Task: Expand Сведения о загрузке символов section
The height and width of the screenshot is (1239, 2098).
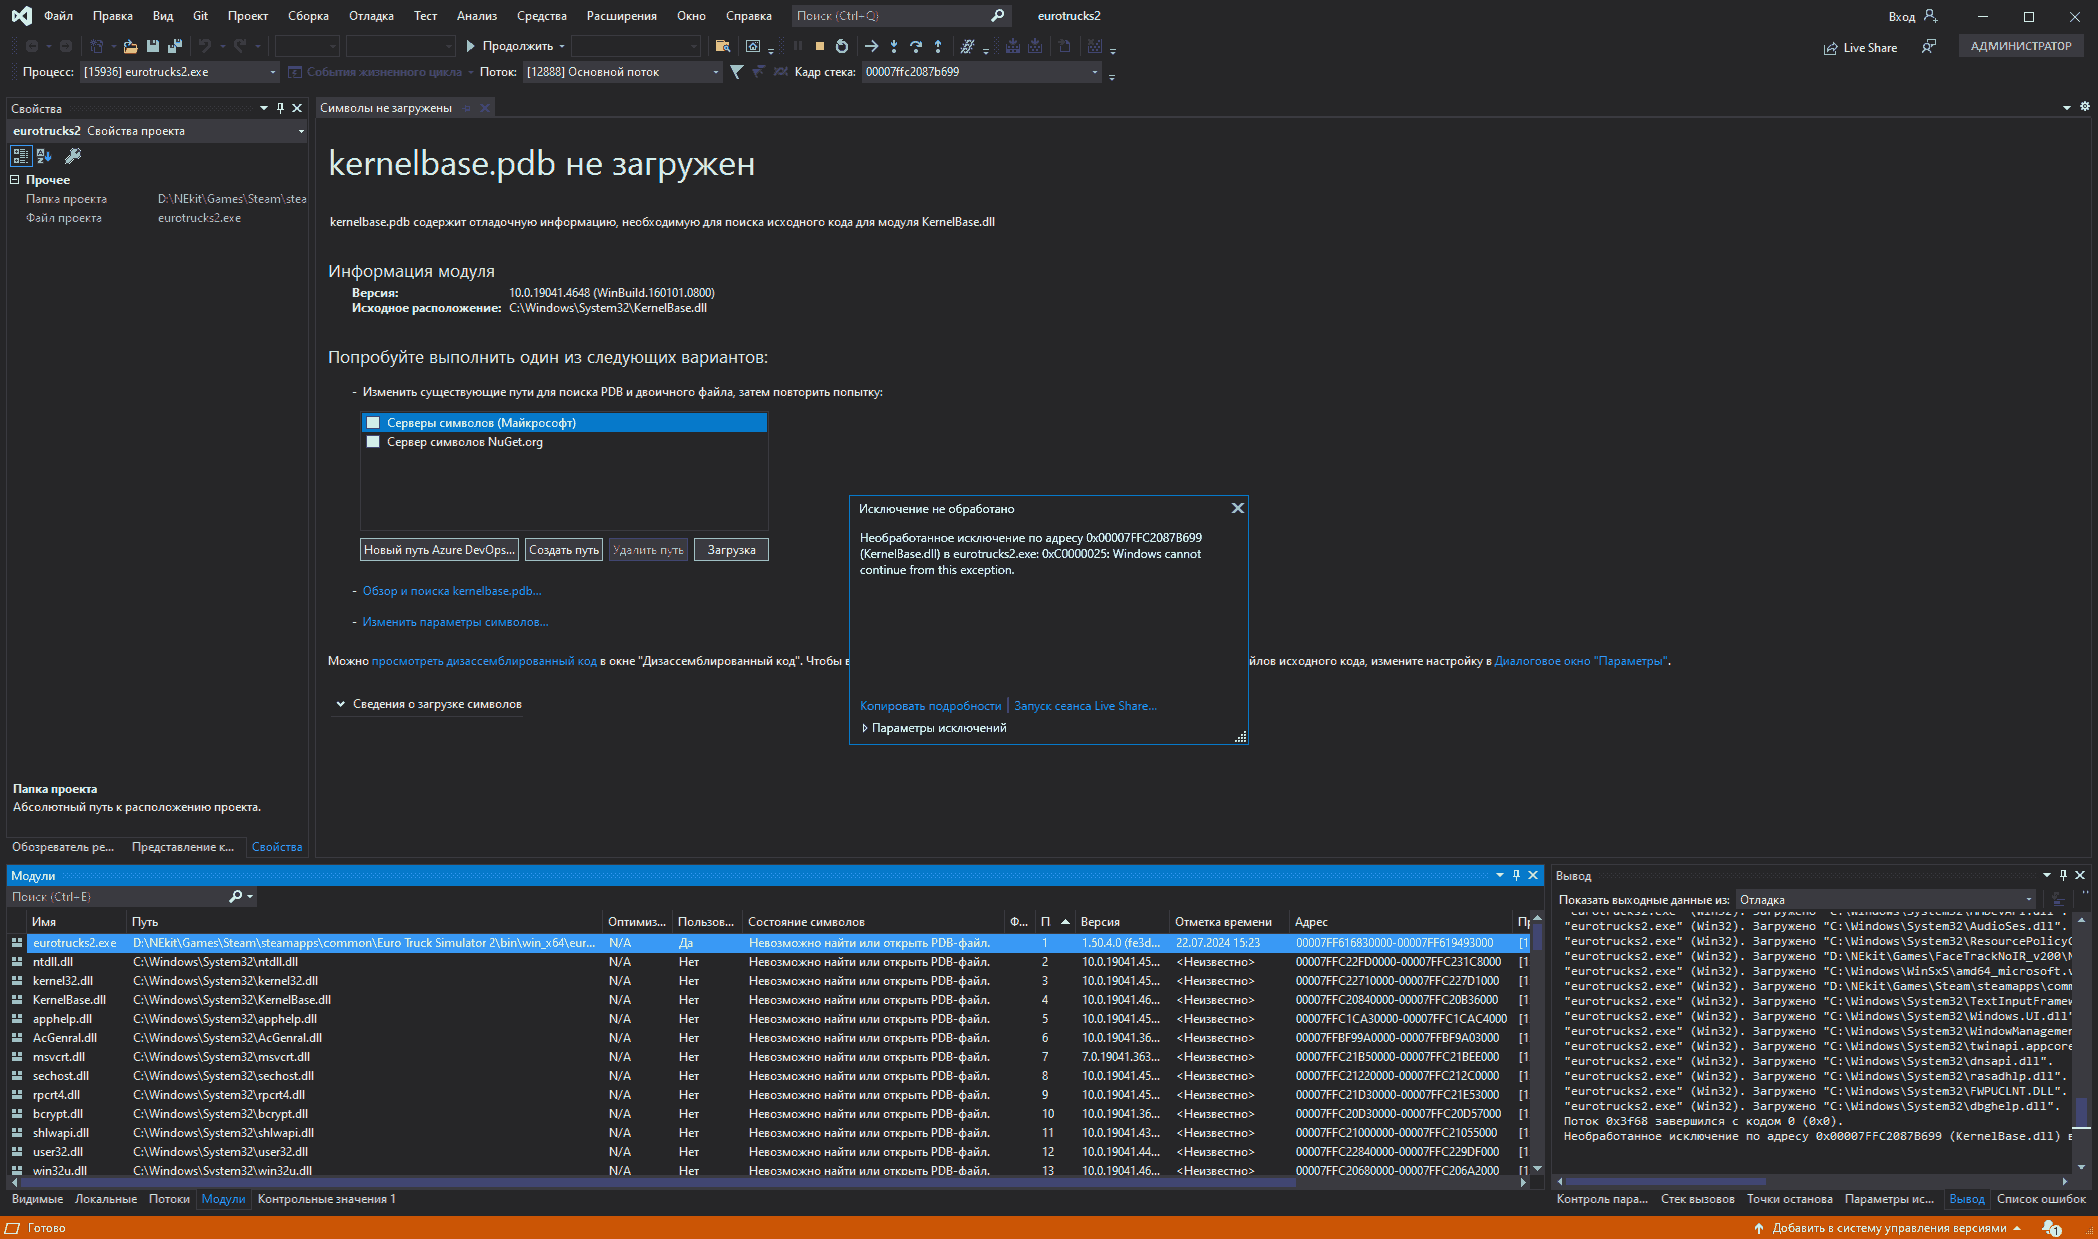Action: point(341,704)
